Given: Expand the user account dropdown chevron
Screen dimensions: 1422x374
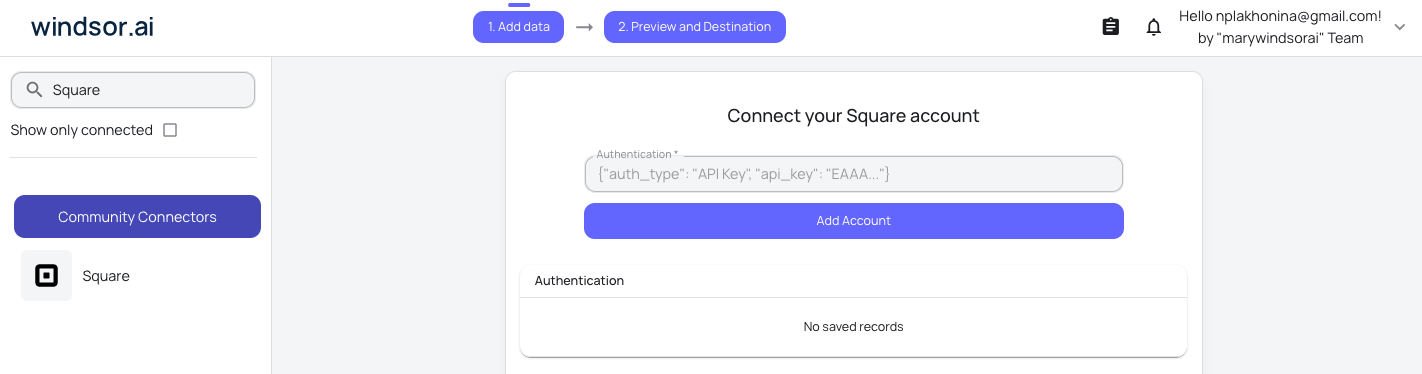Looking at the screenshot, I should point(1399,27).
